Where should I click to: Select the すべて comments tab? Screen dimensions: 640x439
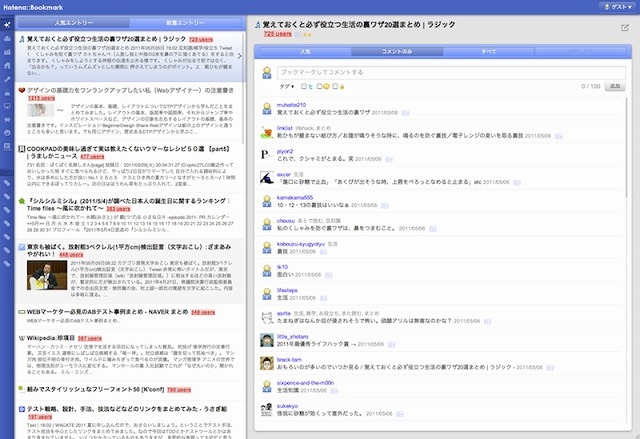tap(489, 52)
